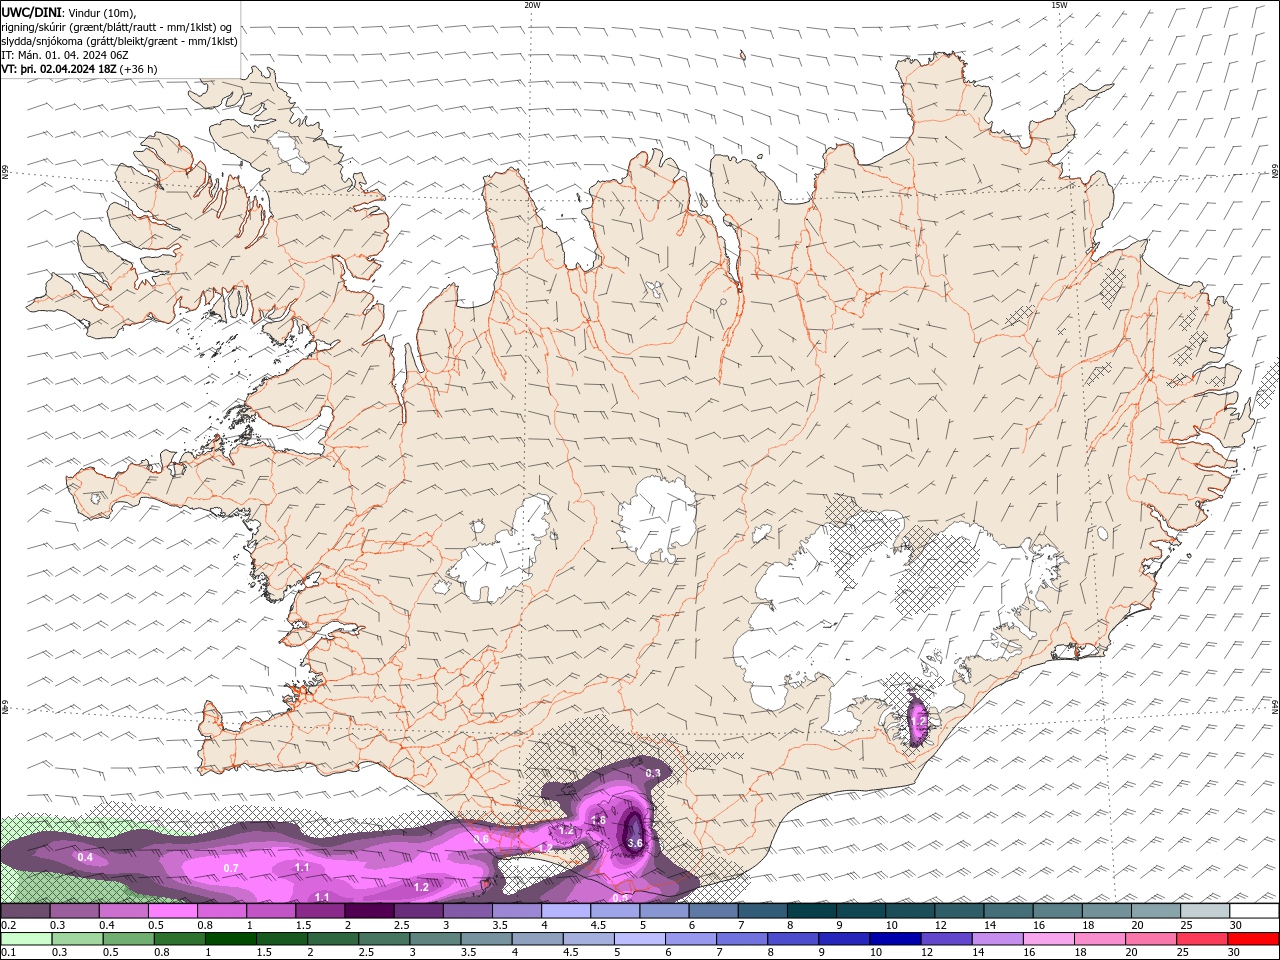Click the '3.6' precipitation maximum value
1280x960 pixels.
(635, 844)
